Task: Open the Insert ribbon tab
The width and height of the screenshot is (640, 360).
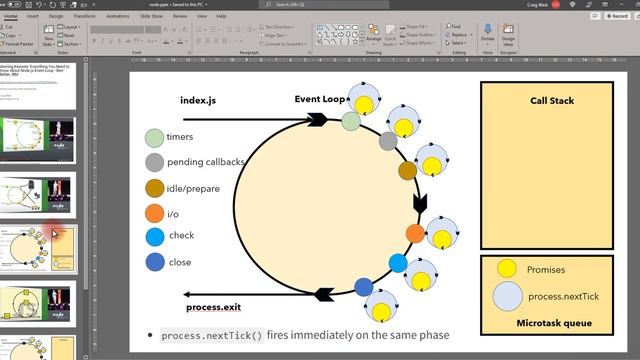Action: tap(33, 16)
